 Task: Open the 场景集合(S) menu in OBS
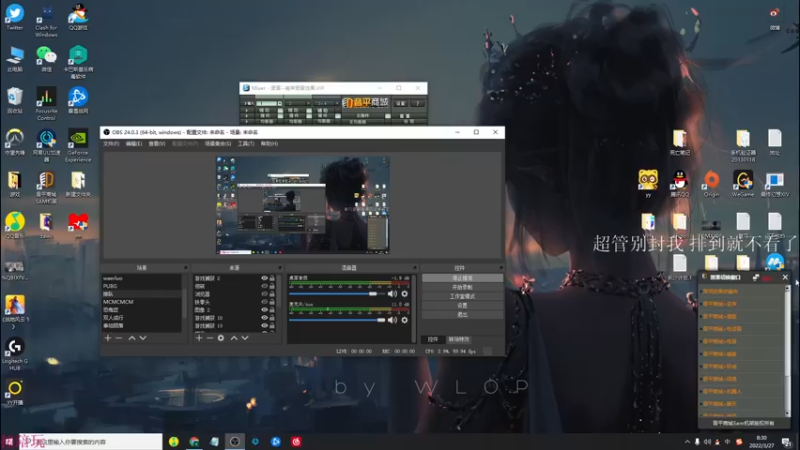[x=218, y=144]
